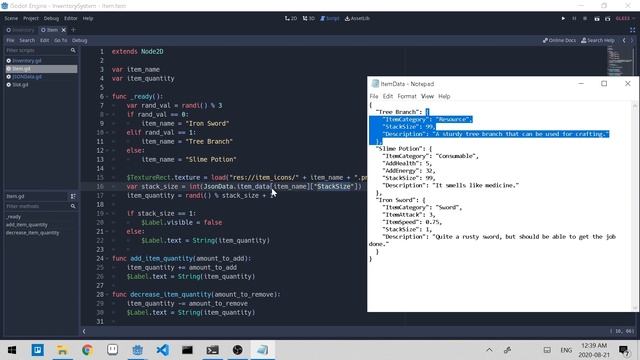
Task: Toggle distraction-free mode icon
Action: pos(632,30)
